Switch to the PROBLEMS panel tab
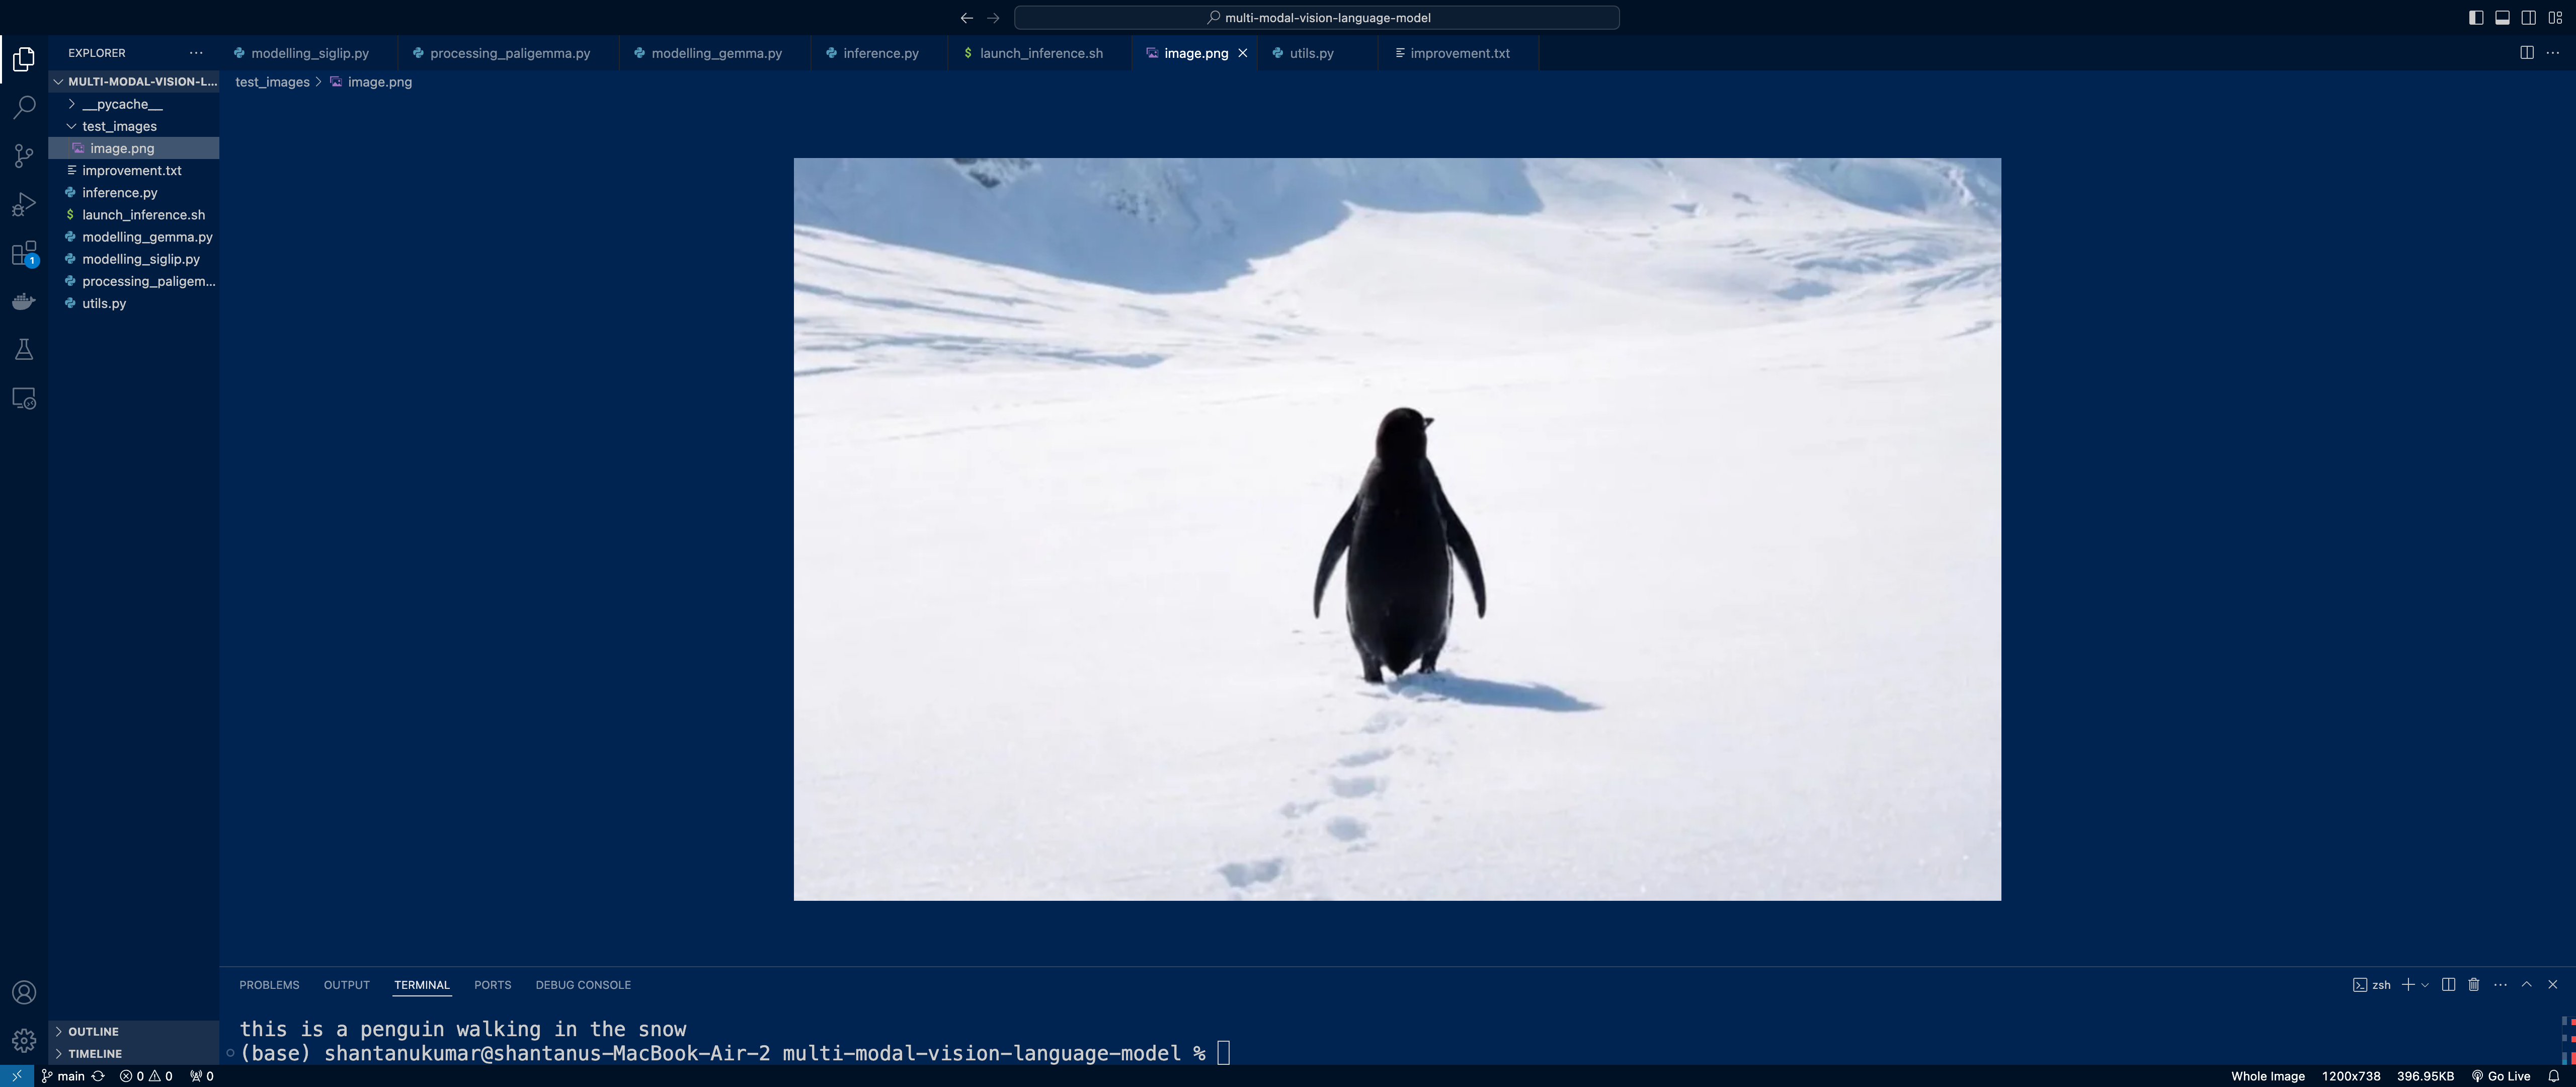 tap(269, 985)
